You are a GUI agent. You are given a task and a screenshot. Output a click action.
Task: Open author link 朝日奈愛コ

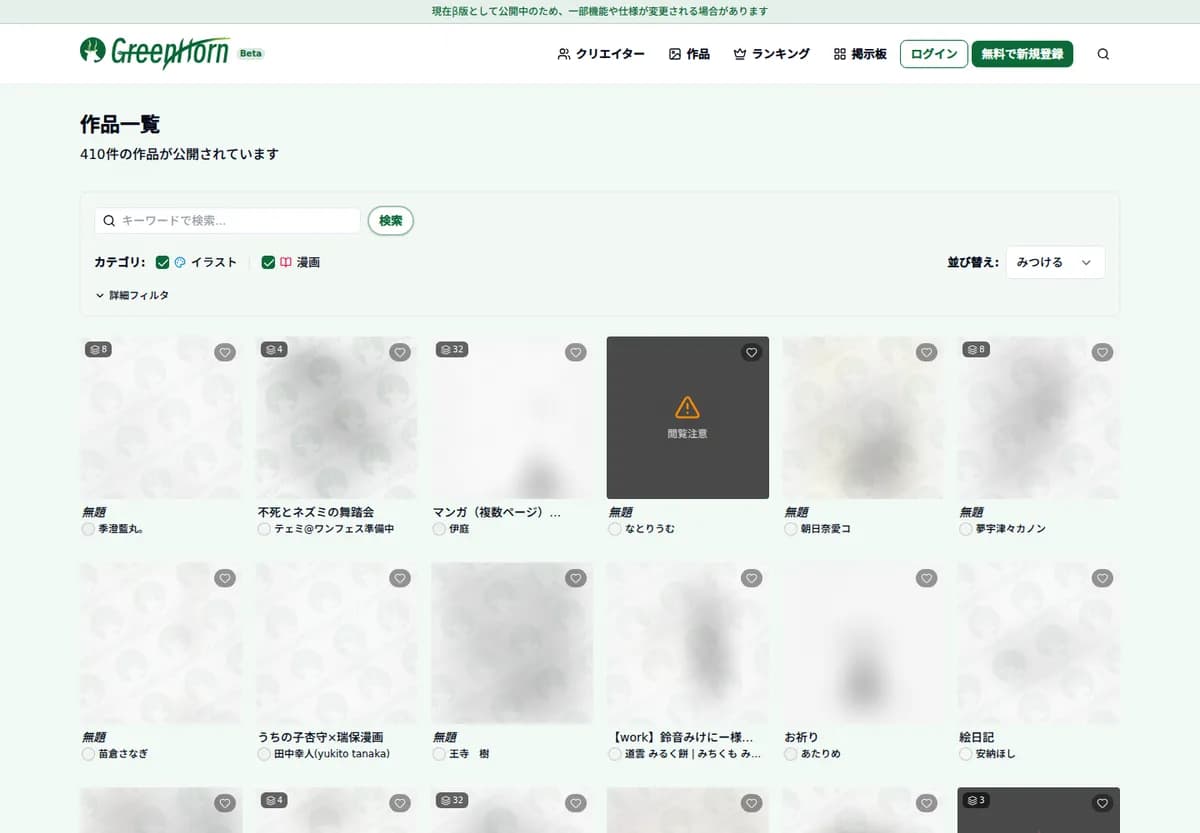click(825, 529)
